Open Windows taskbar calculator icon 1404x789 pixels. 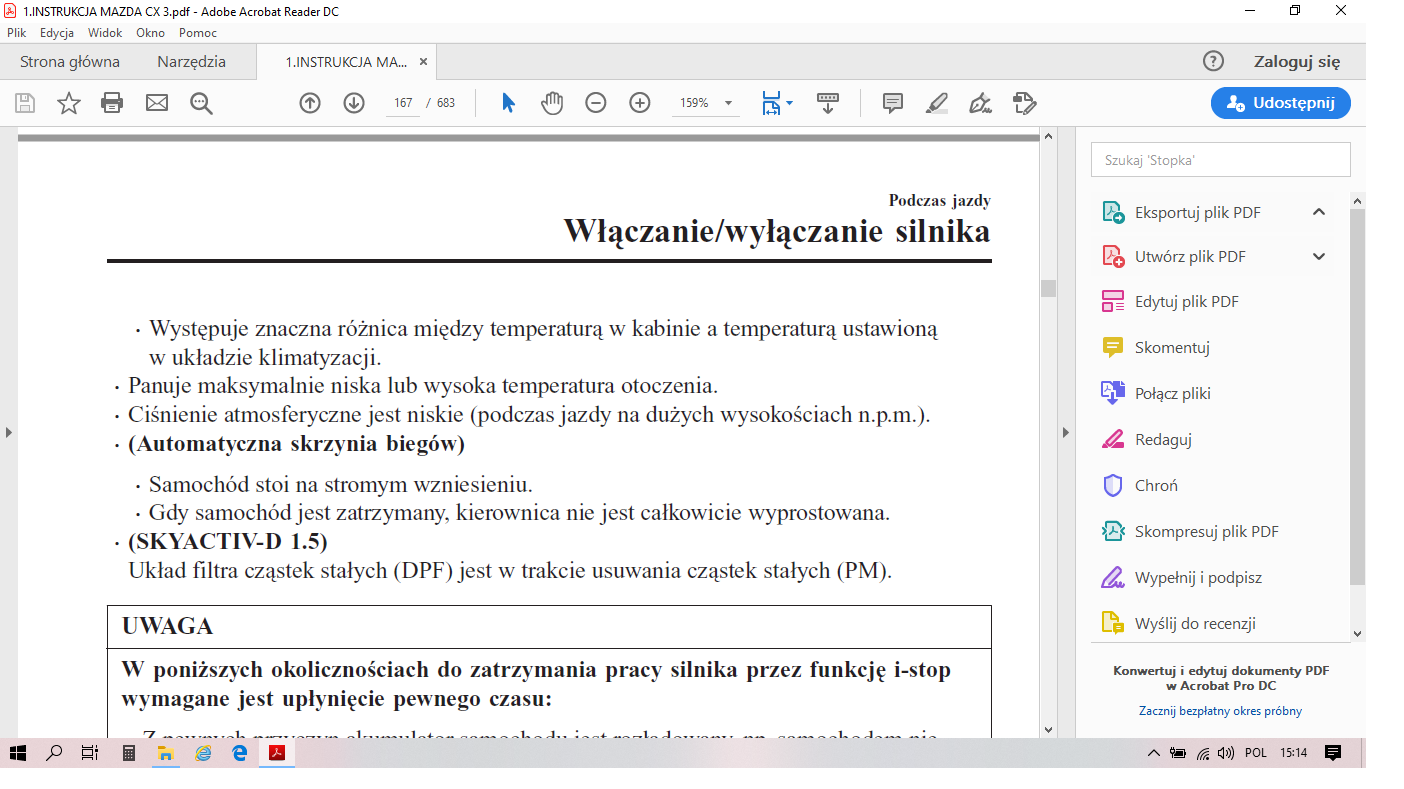[129, 753]
